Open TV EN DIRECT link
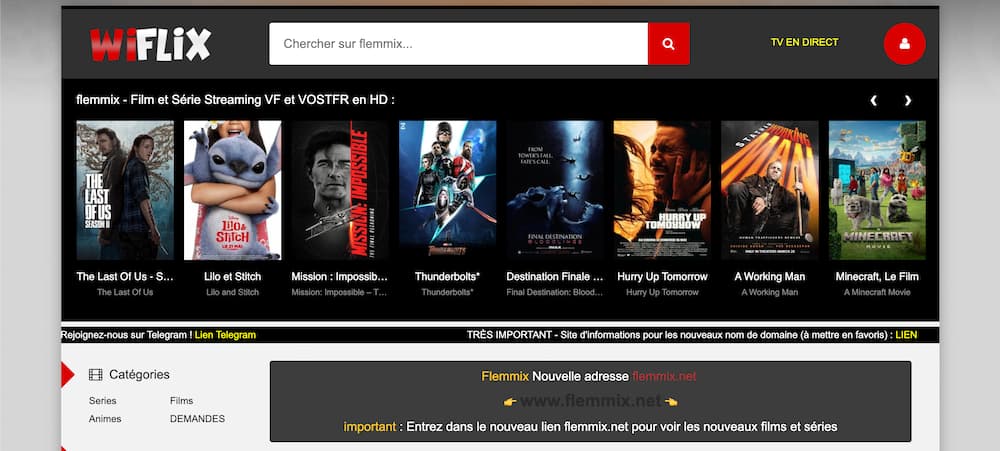The height and width of the screenshot is (451, 1000). [804, 42]
